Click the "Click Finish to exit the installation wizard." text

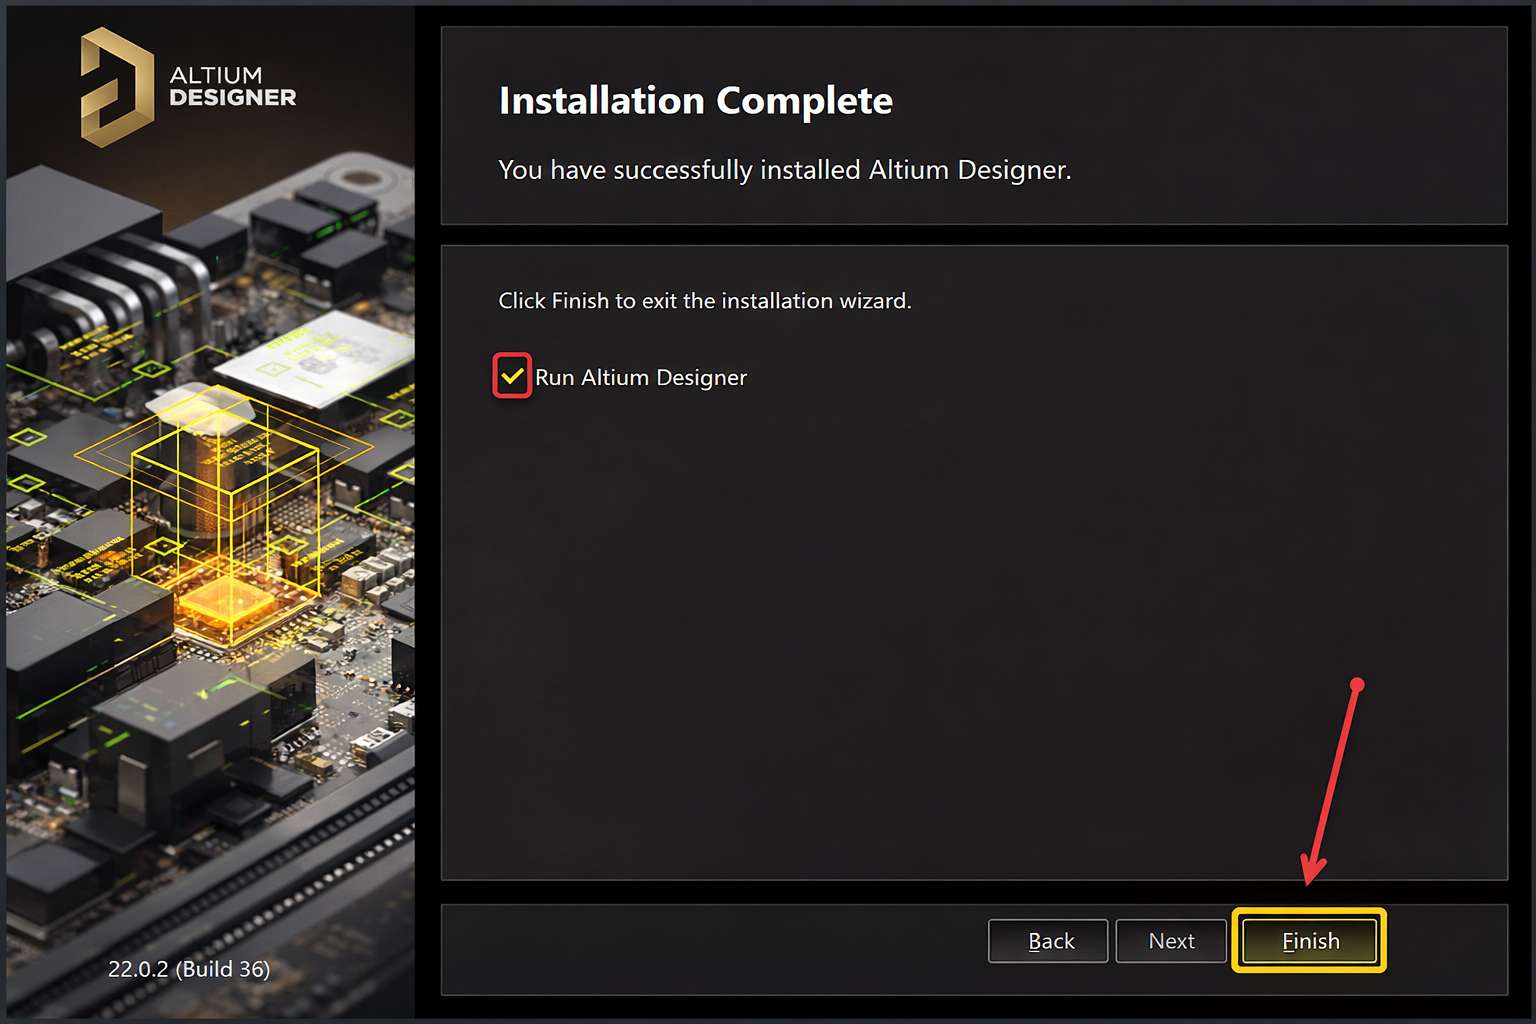[705, 301]
